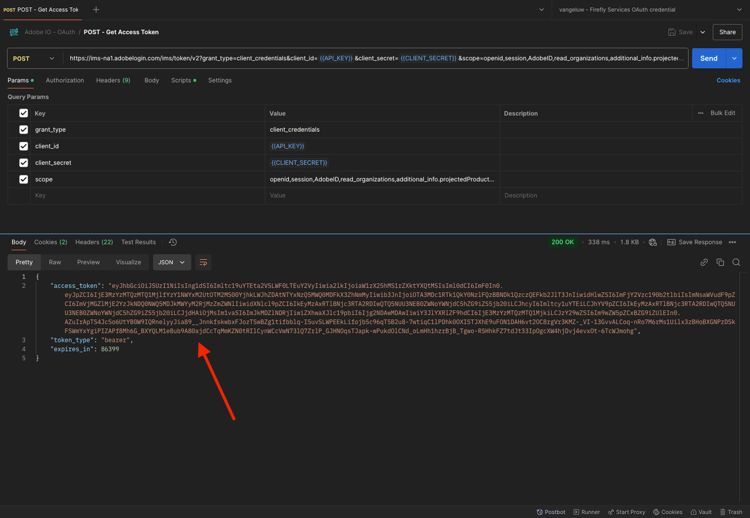Select the Visualize view
750x518 pixels.
pos(128,262)
